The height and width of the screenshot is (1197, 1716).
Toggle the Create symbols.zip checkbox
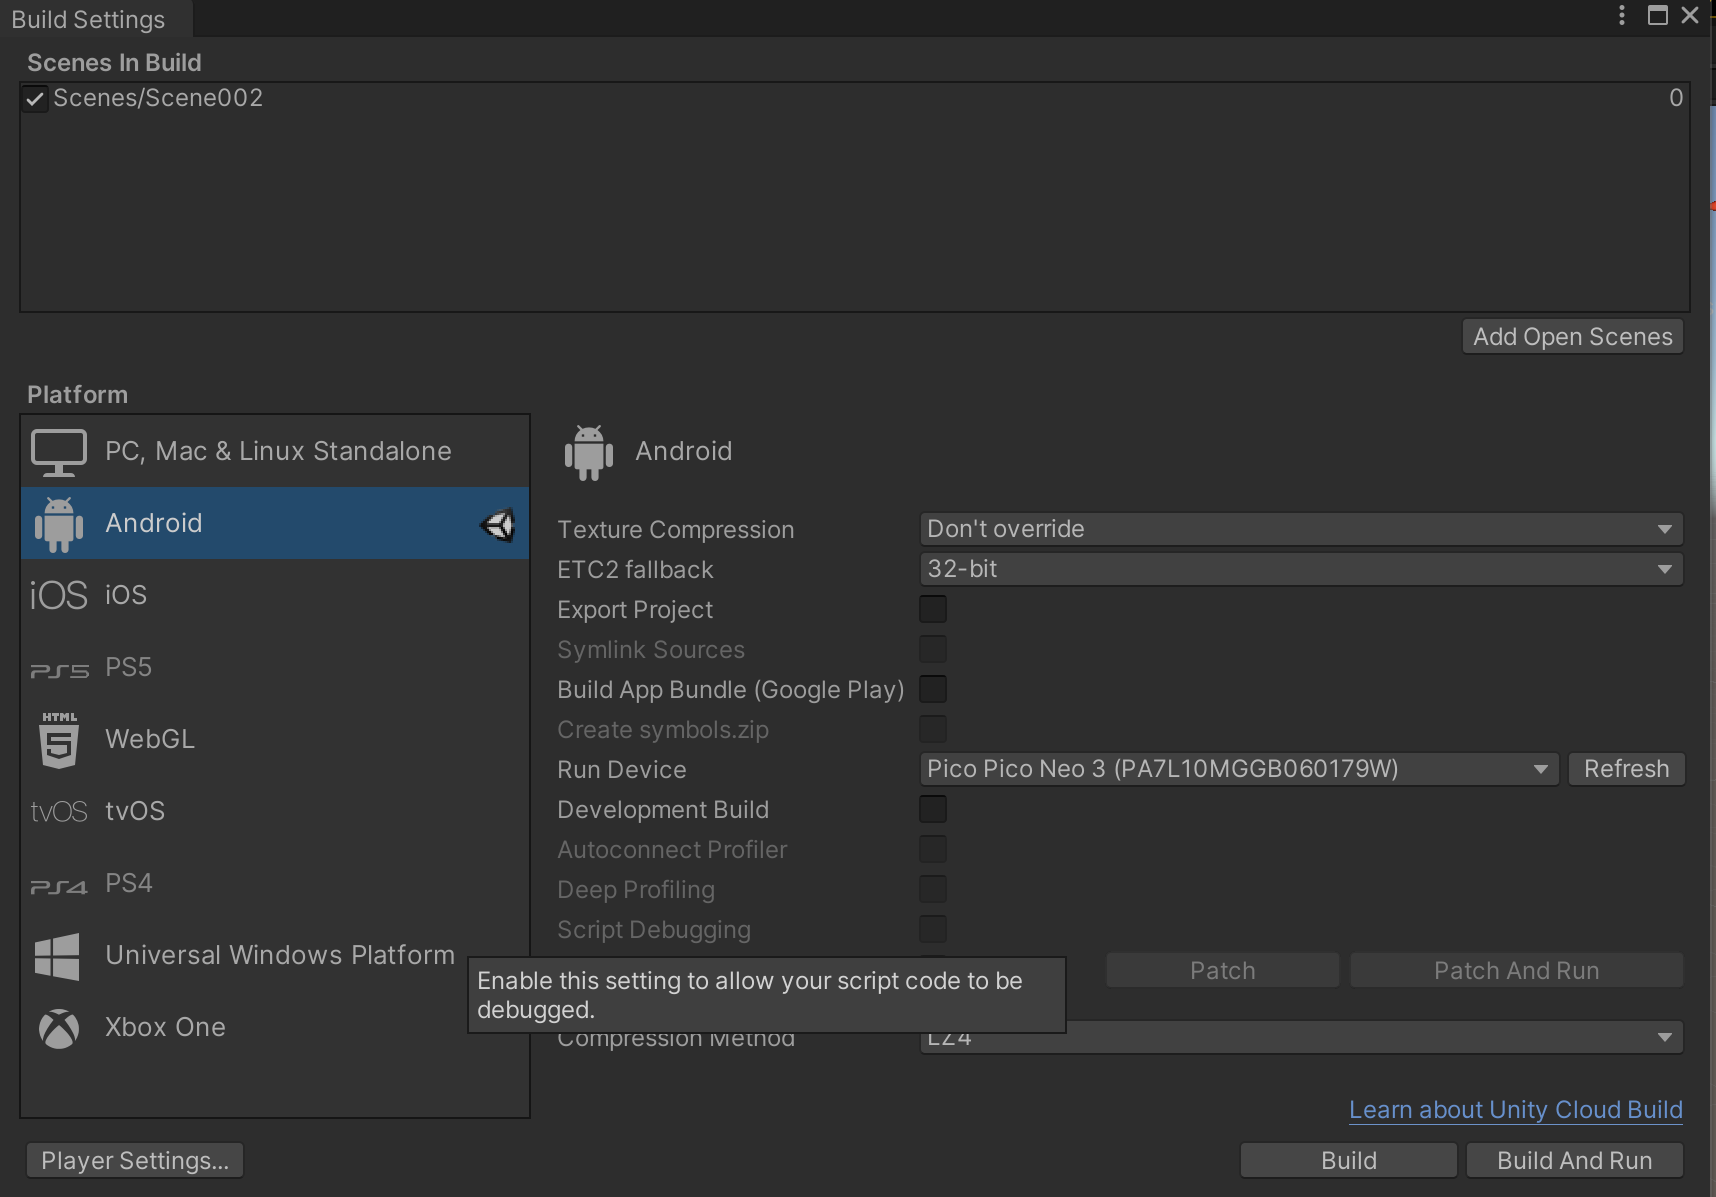coord(933,729)
